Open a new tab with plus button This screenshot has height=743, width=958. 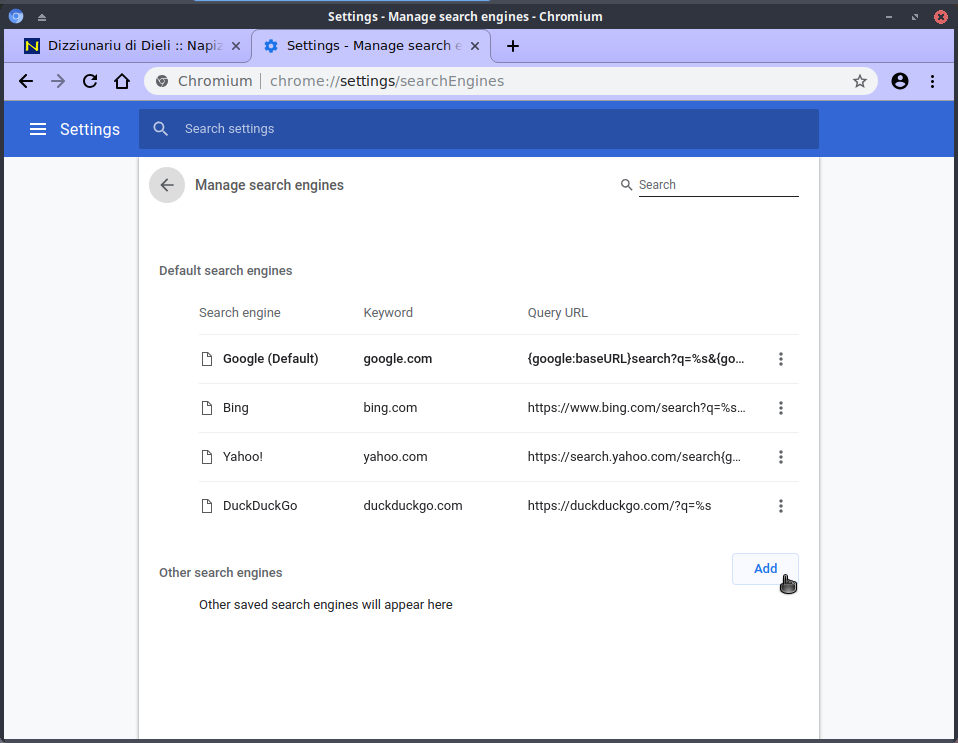(513, 46)
